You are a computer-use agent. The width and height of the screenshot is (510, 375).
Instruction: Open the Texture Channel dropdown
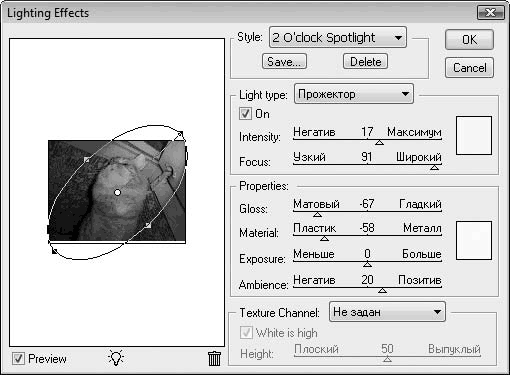click(387, 312)
